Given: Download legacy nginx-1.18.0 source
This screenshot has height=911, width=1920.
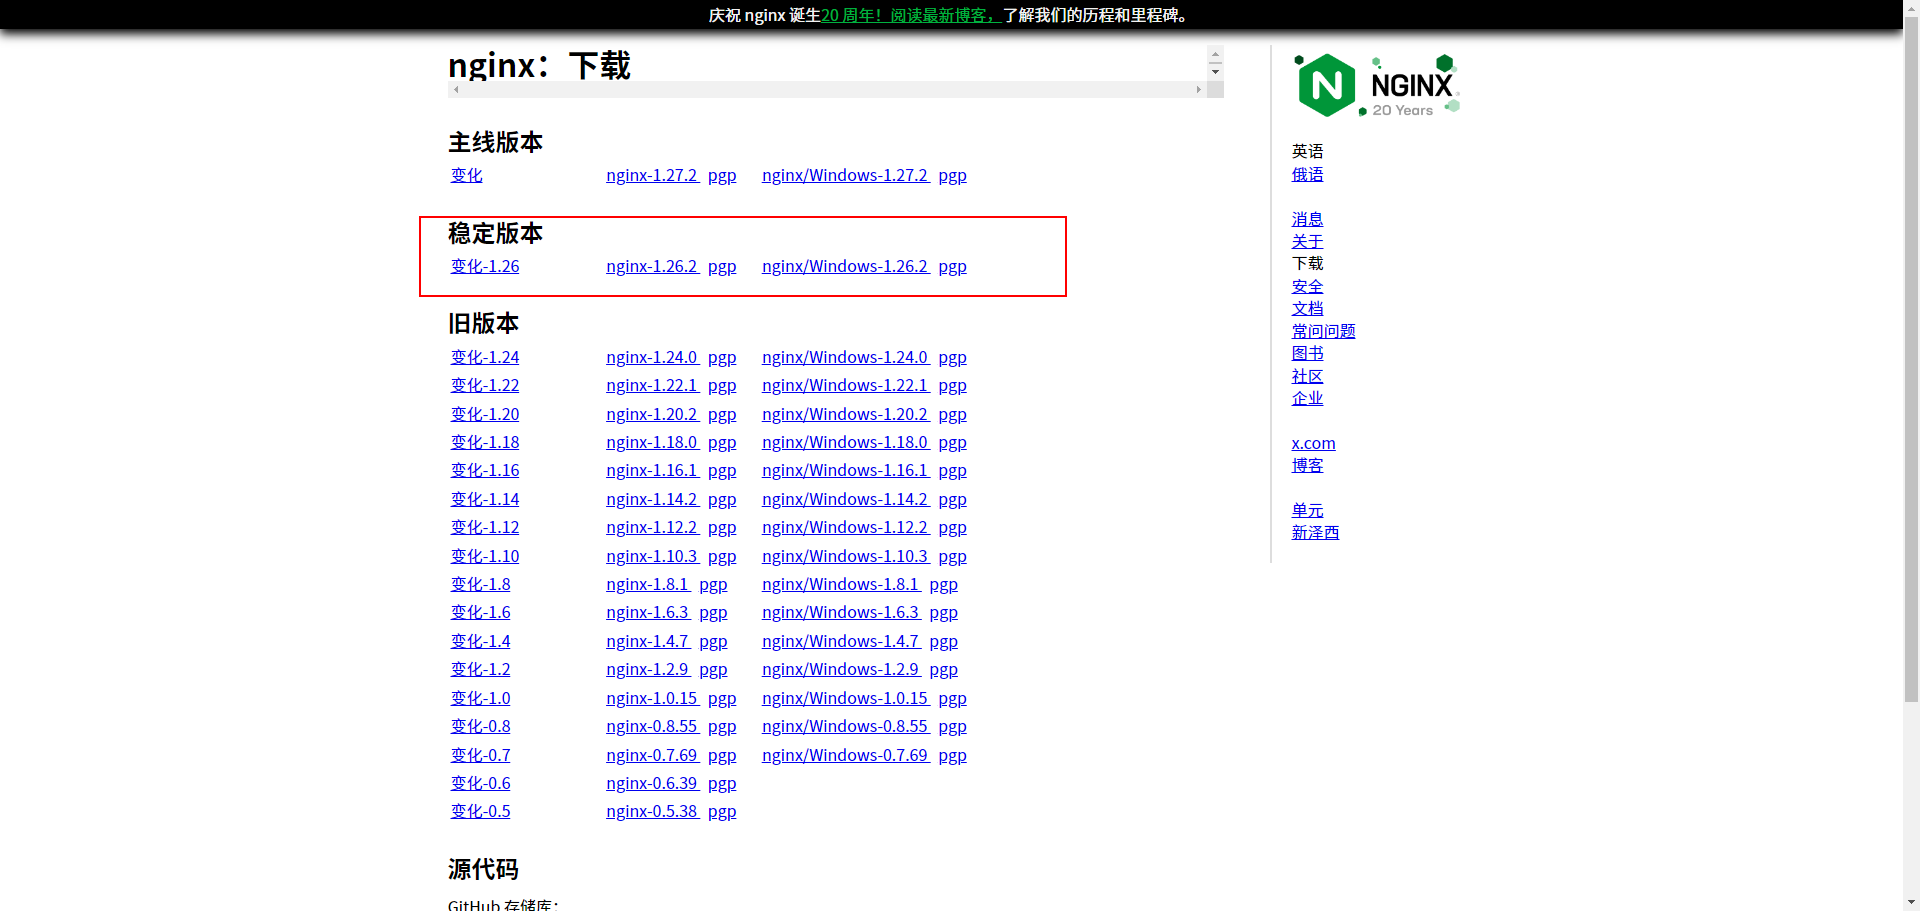Looking at the screenshot, I should point(651,443).
